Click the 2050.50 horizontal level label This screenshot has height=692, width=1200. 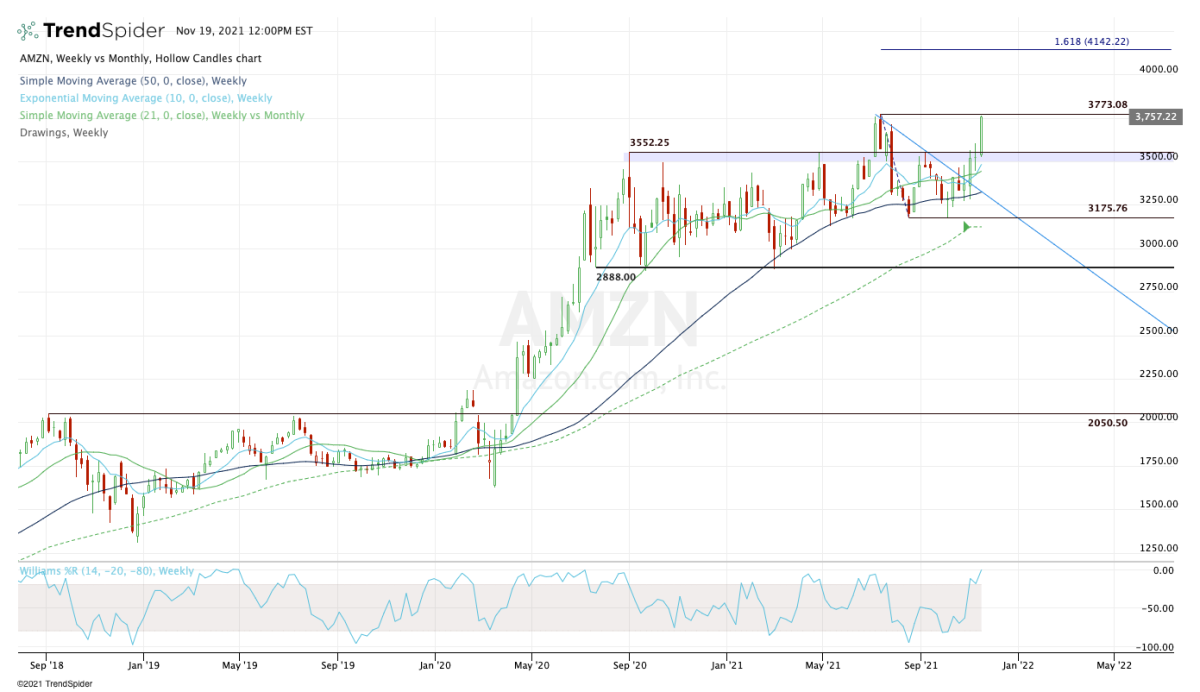(1107, 423)
